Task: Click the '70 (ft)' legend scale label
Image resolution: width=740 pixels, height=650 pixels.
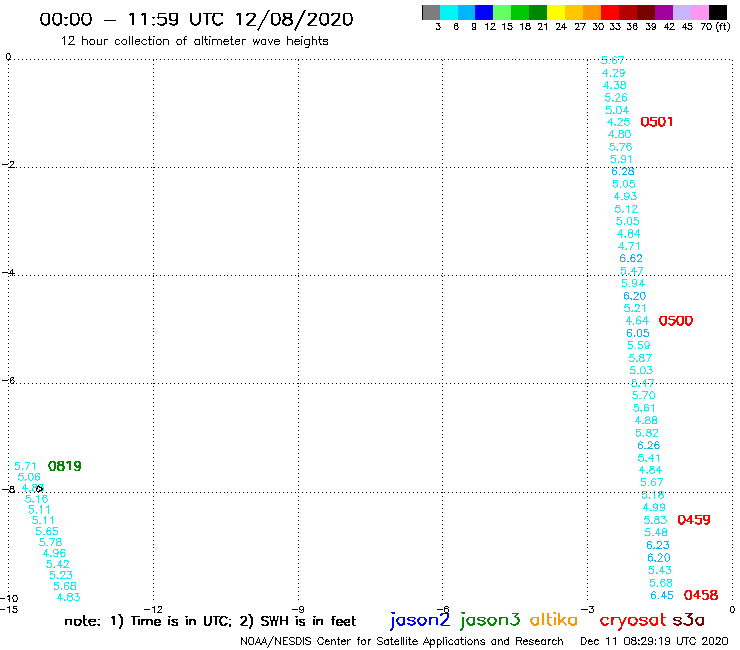Action: 715,26
